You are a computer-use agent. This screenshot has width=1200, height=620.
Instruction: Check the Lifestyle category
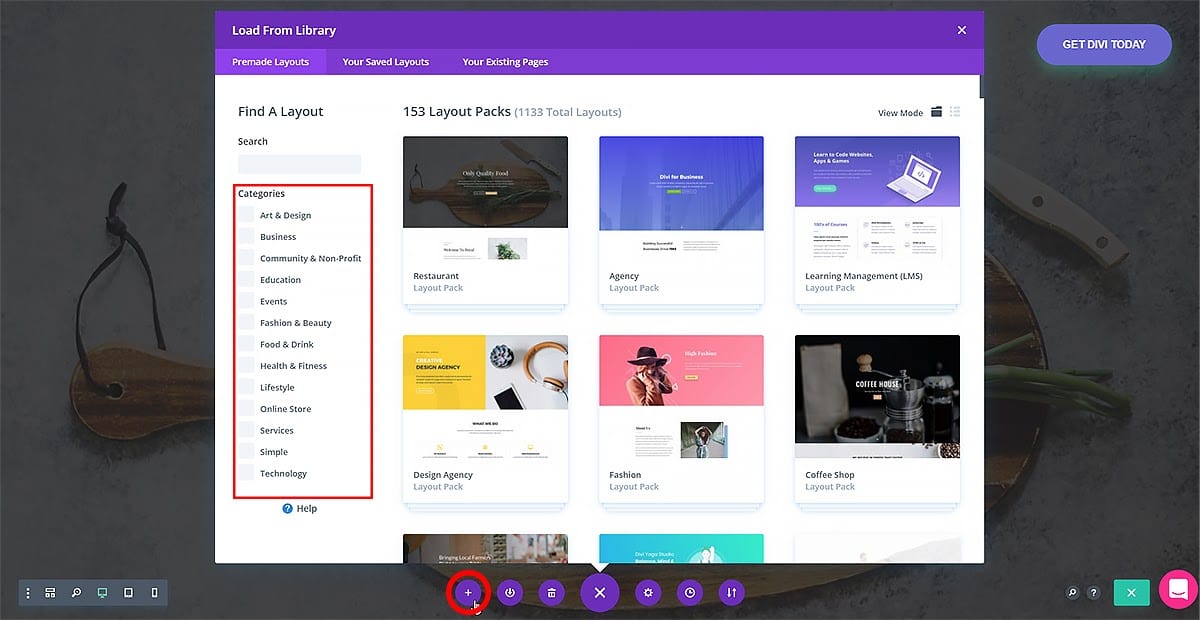point(246,387)
